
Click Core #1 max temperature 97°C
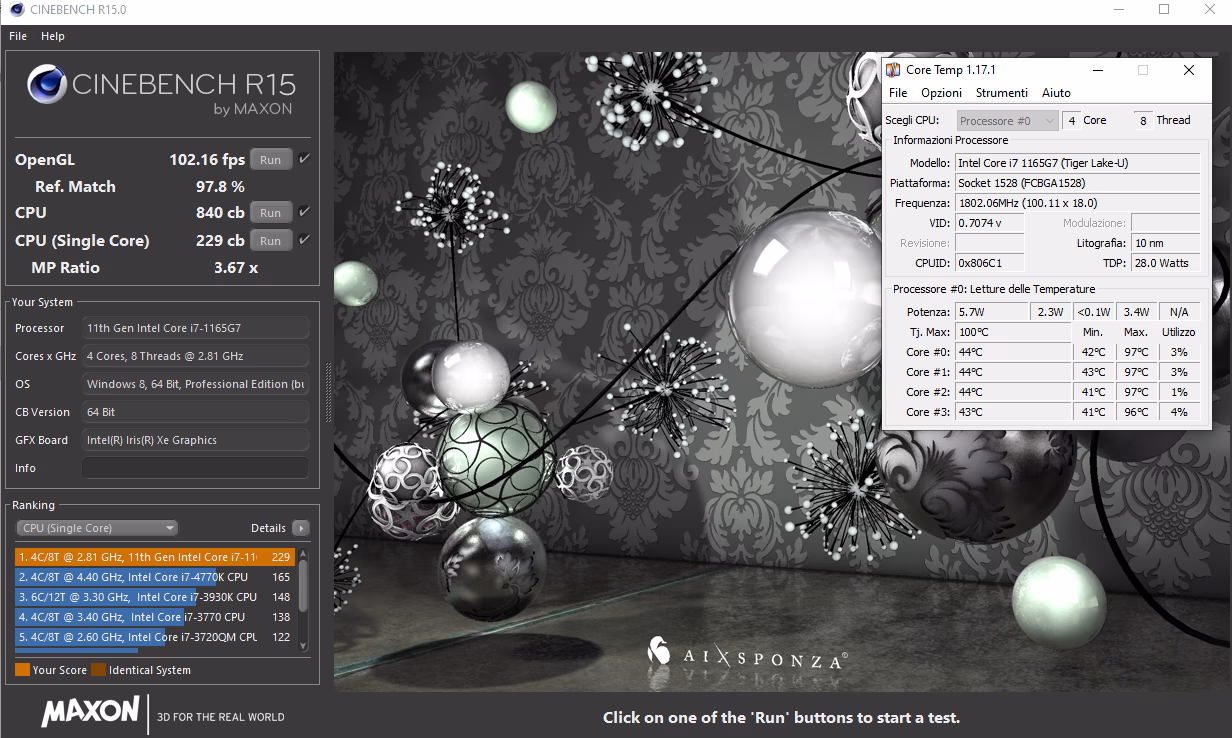click(1136, 372)
